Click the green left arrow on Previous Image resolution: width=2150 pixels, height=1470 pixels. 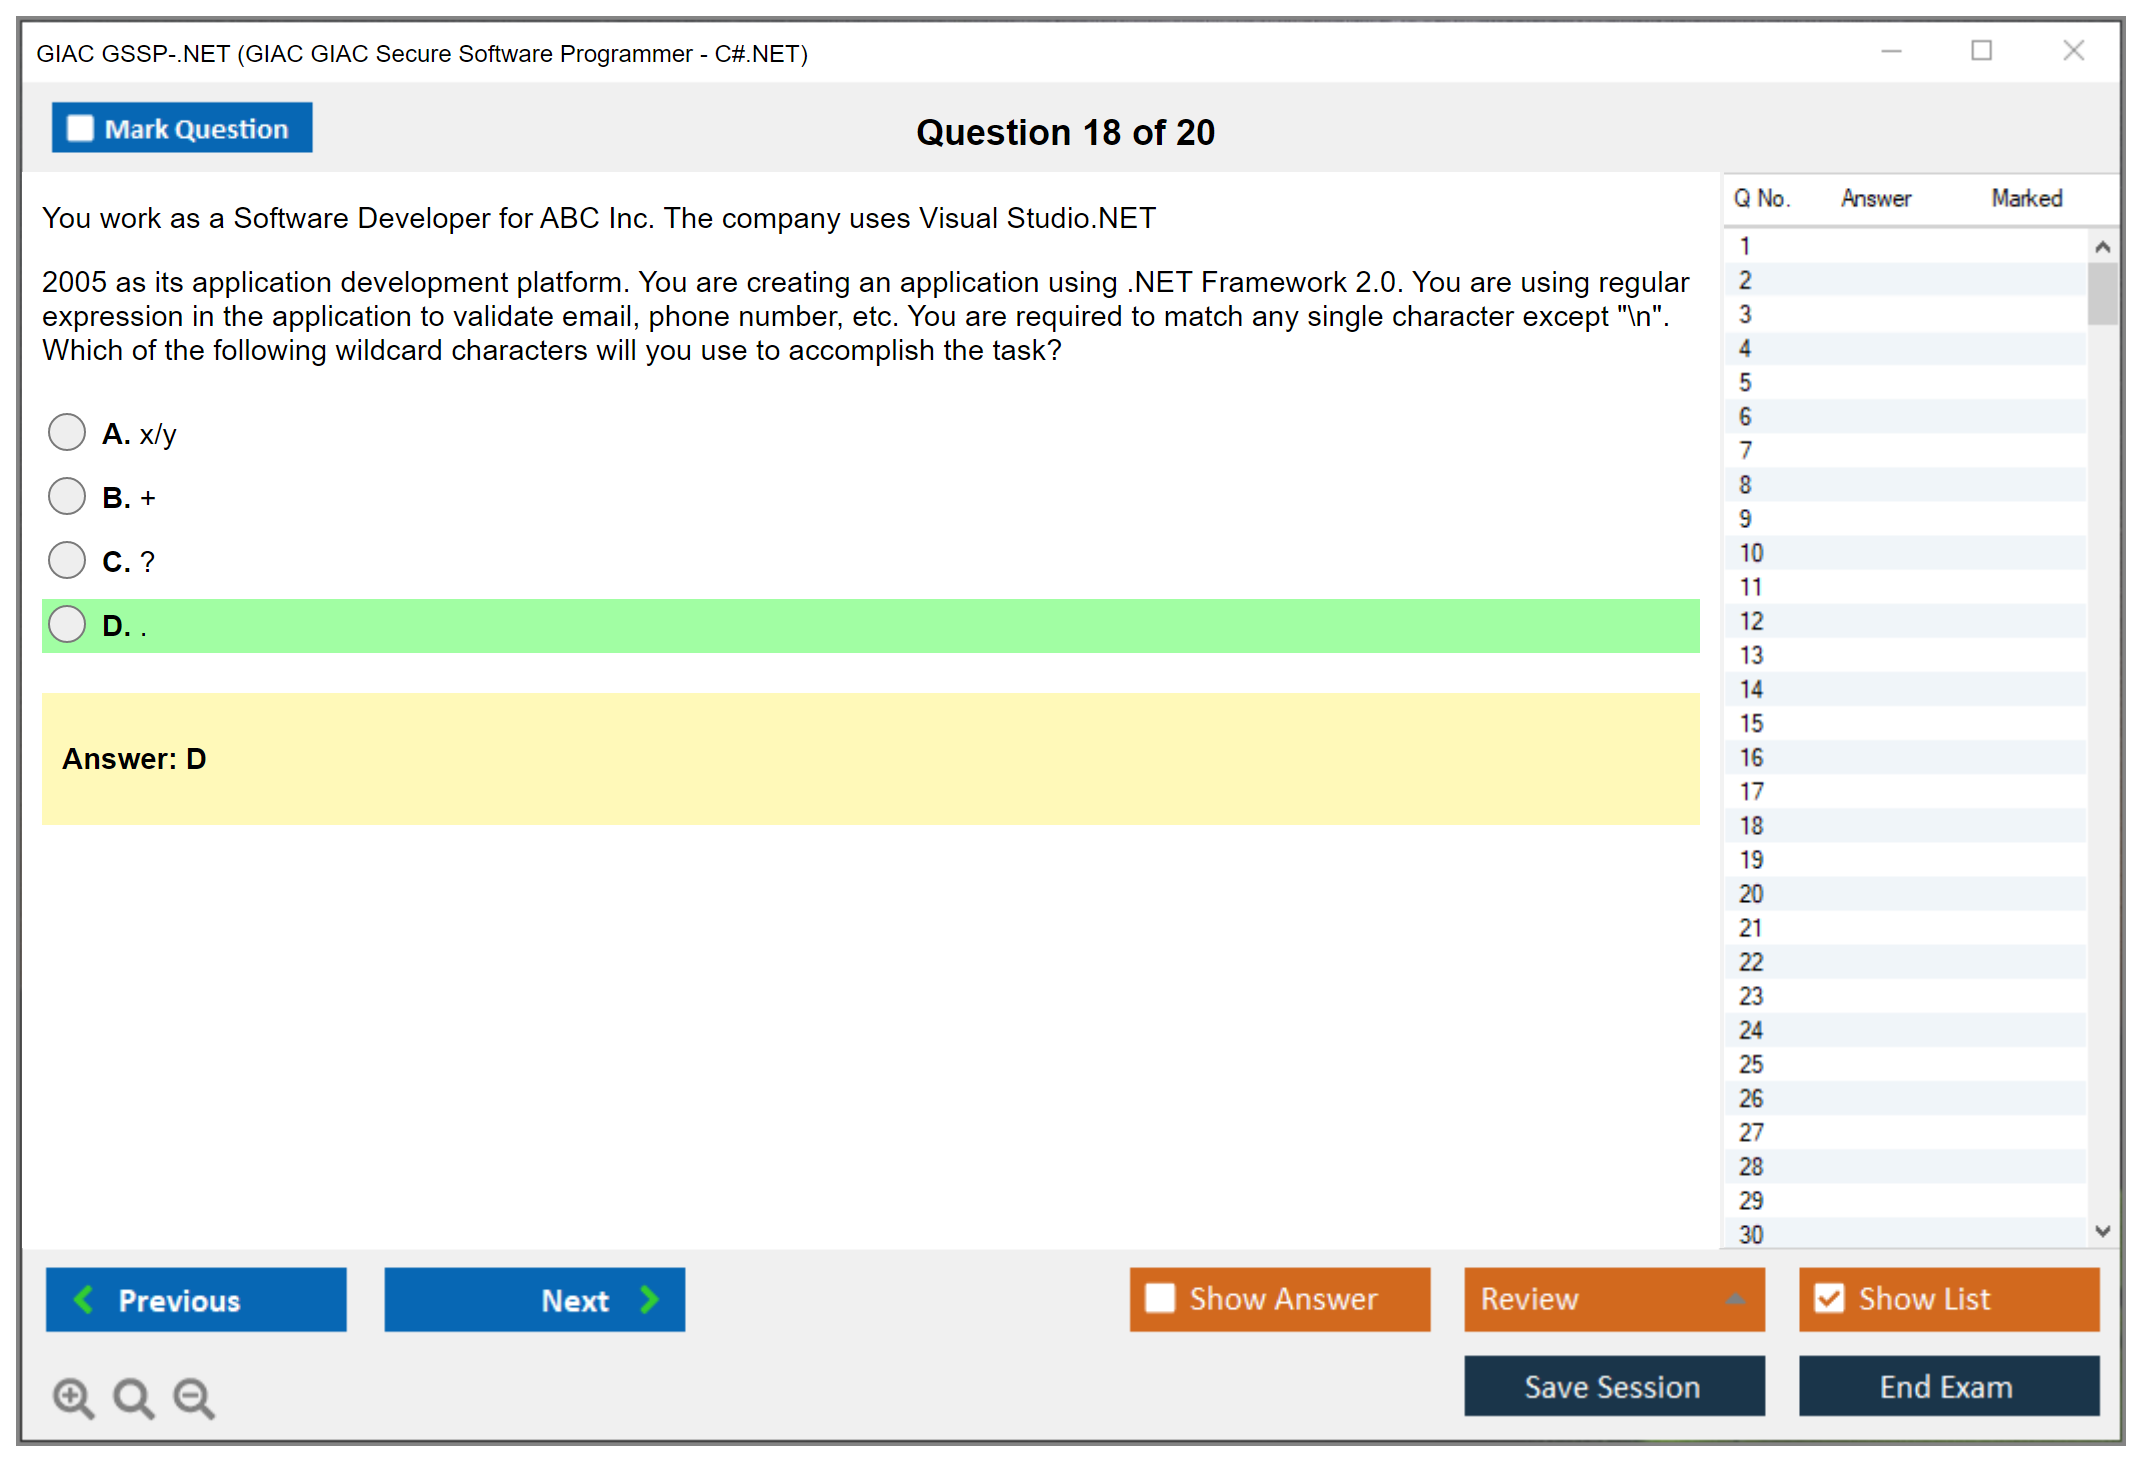(x=85, y=1299)
